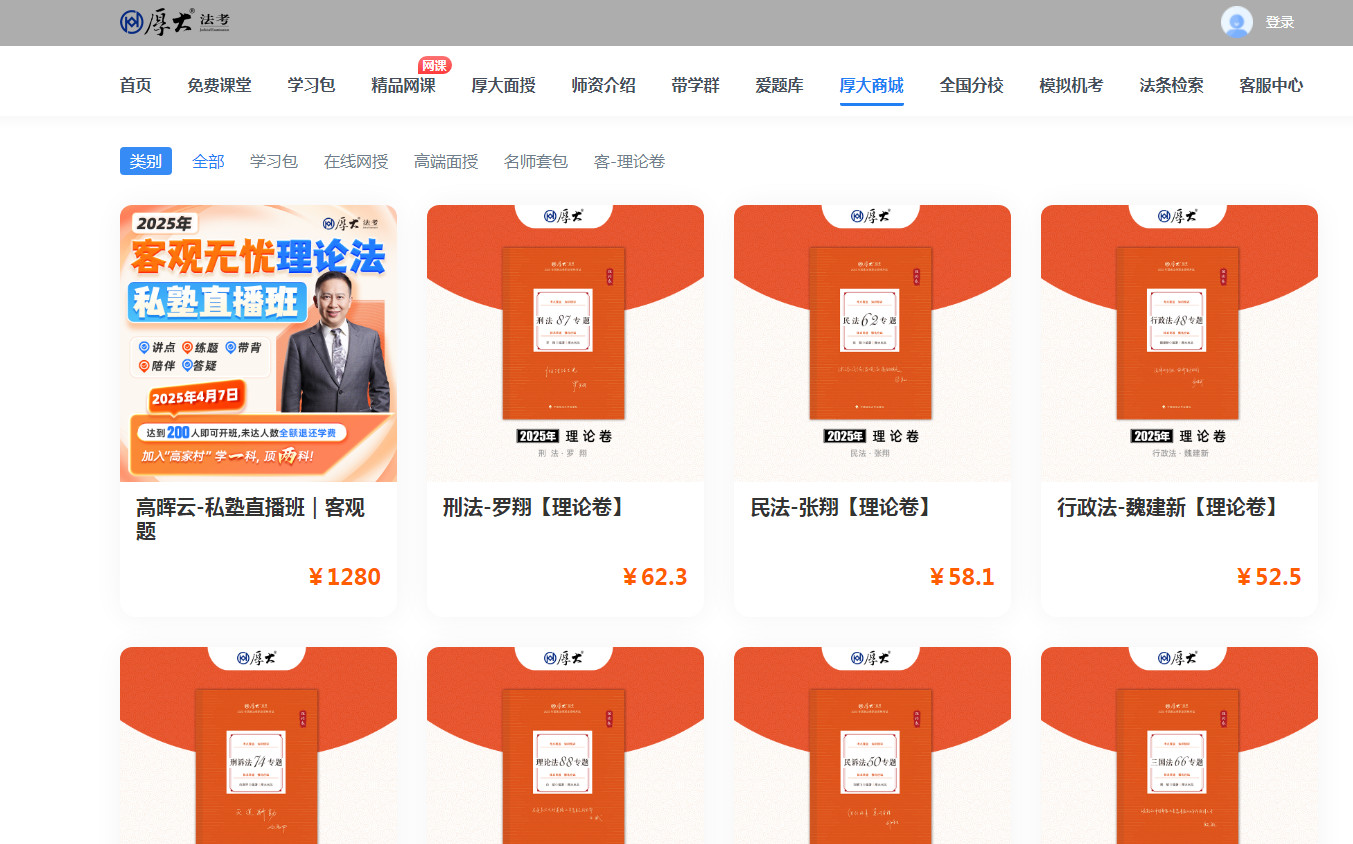Click the ¥52.5 price
This screenshot has width=1353, height=844.
click(1269, 577)
